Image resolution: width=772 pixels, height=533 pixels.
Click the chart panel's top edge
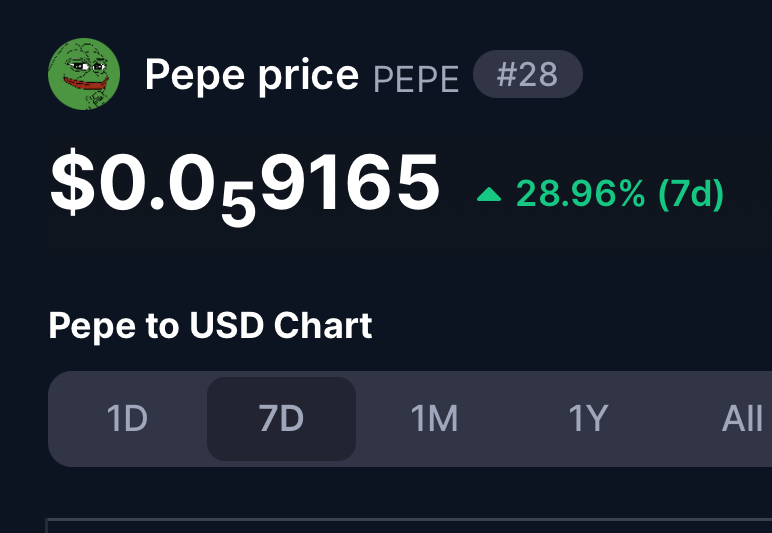click(409, 519)
